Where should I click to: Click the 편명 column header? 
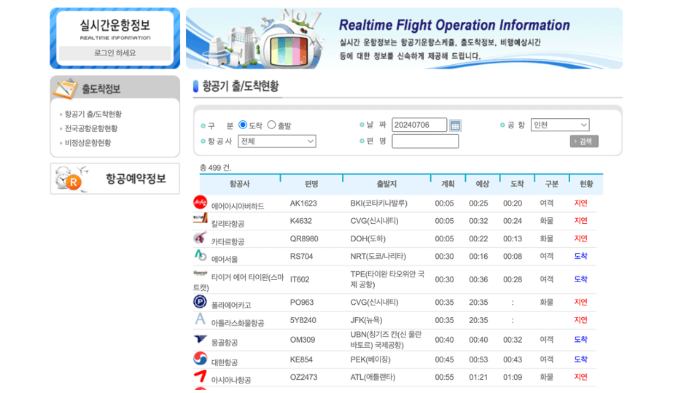[x=312, y=184]
